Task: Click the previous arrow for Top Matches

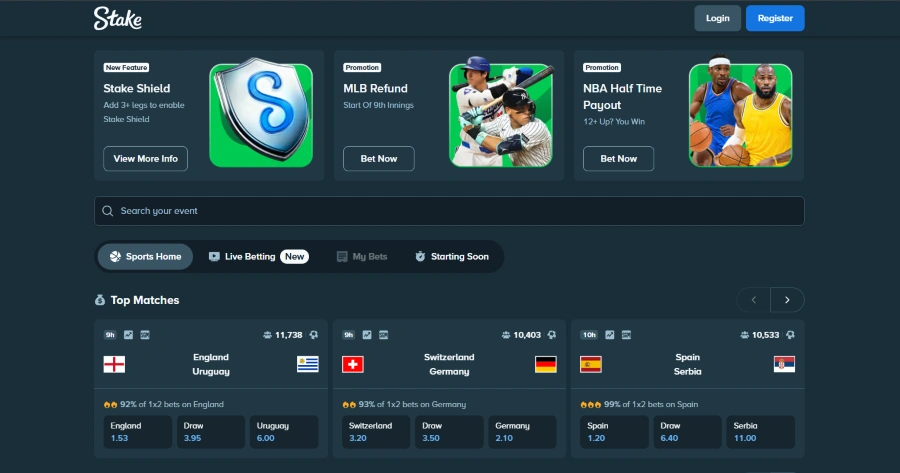Action: click(x=754, y=300)
